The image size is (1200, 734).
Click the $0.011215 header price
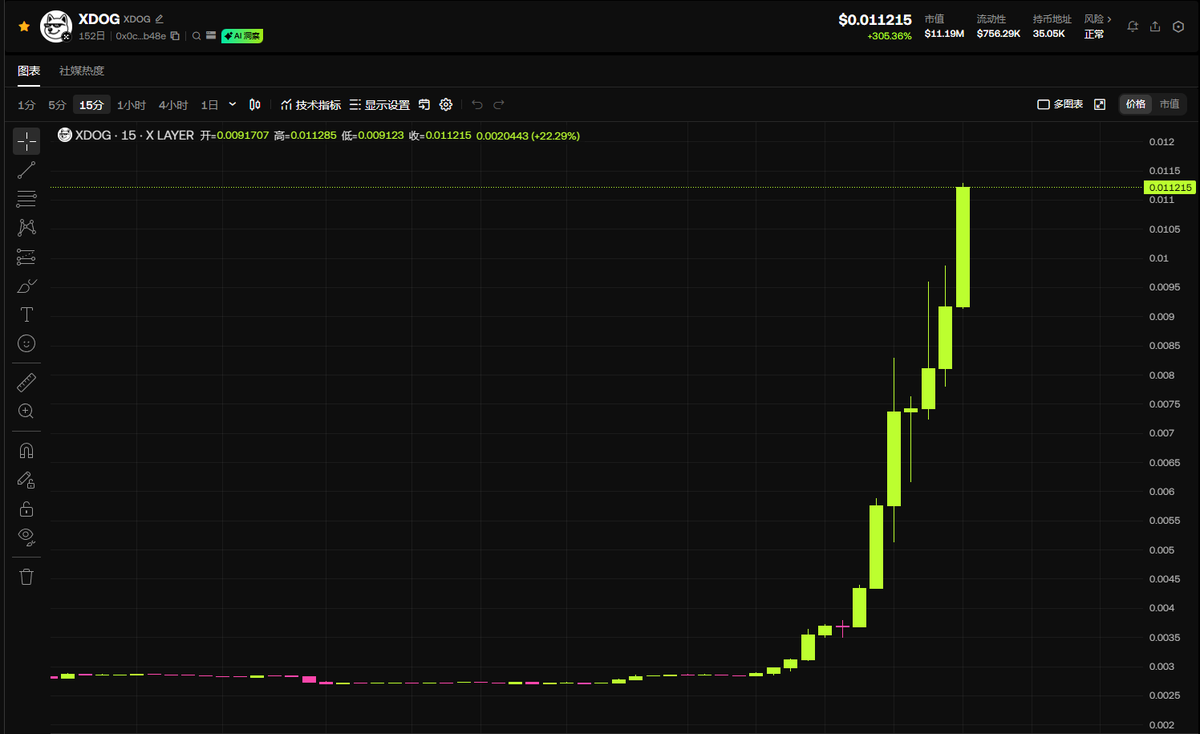pos(875,19)
